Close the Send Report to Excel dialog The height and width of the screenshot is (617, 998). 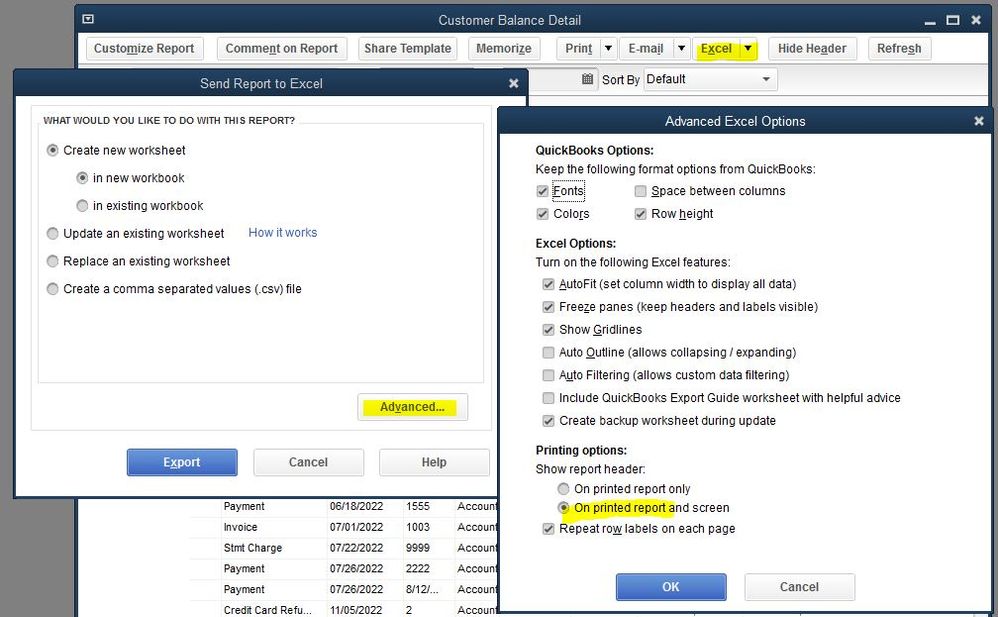514,83
